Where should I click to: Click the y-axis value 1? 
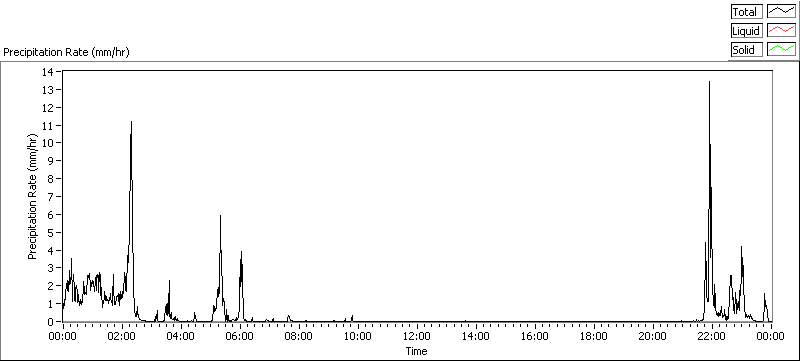coord(52,304)
